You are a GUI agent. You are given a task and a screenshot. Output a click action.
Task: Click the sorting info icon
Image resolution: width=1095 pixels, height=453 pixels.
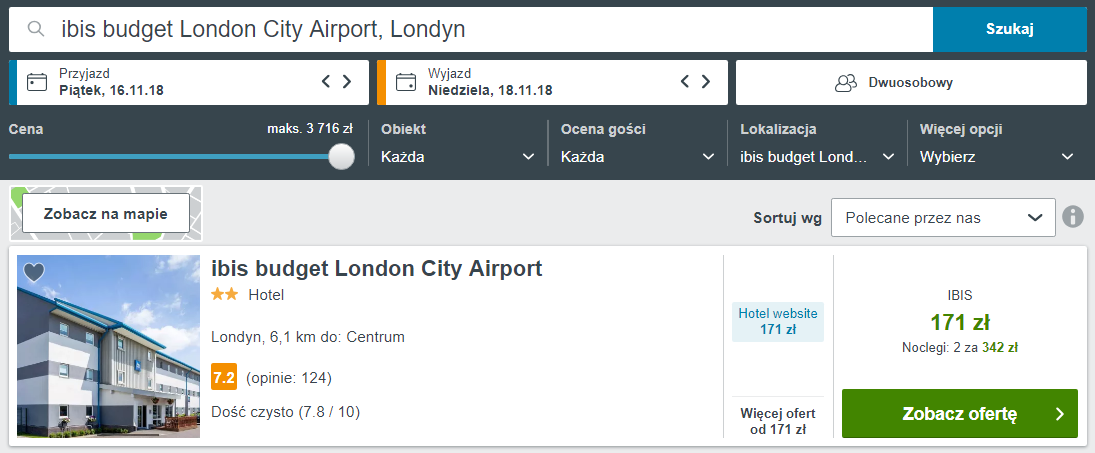(x=1073, y=217)
